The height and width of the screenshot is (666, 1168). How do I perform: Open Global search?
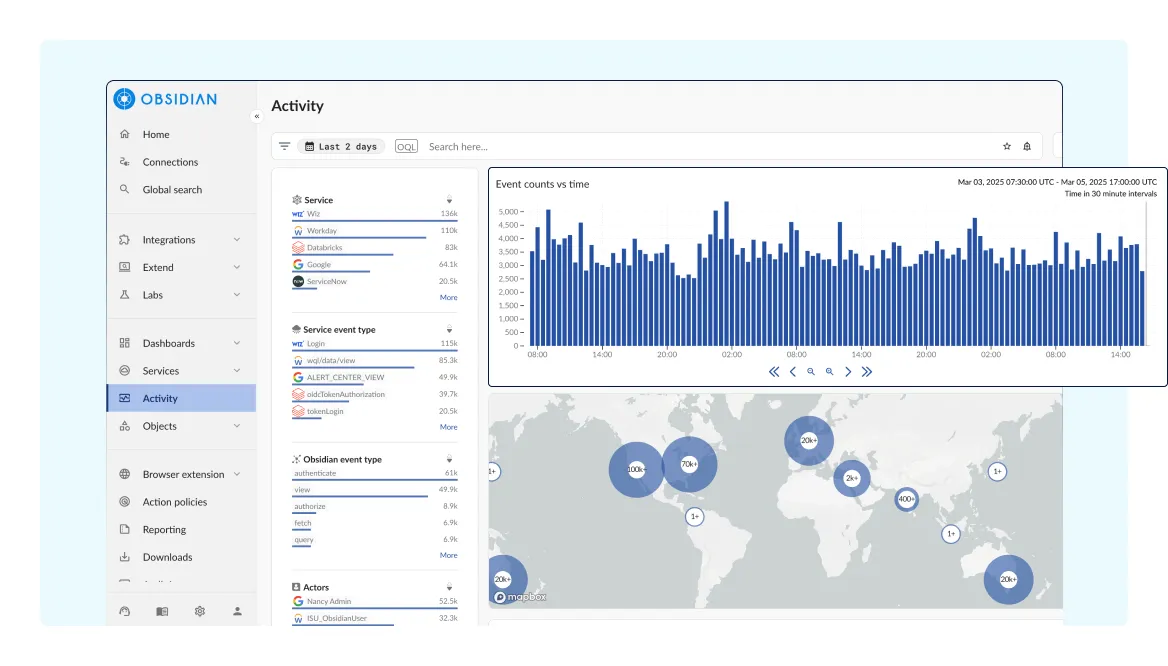click(172, 189)
